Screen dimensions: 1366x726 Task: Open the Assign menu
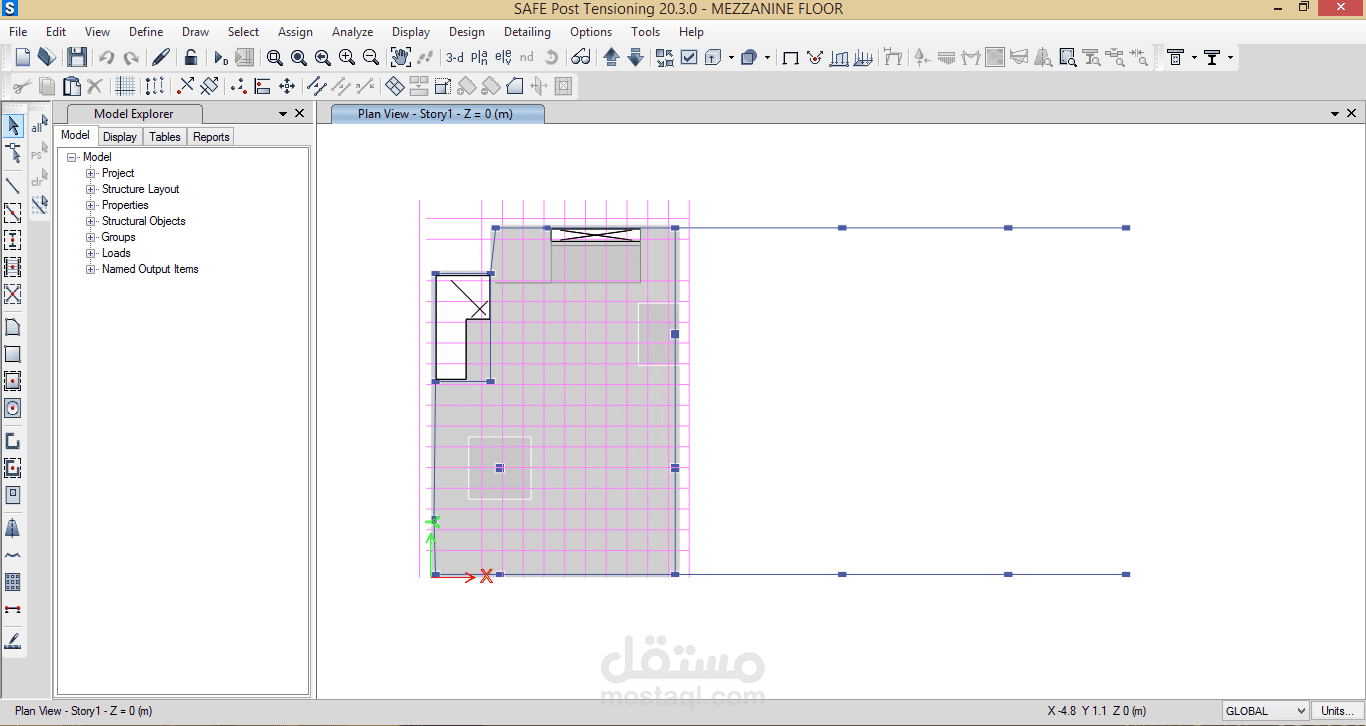pos(295,32)
